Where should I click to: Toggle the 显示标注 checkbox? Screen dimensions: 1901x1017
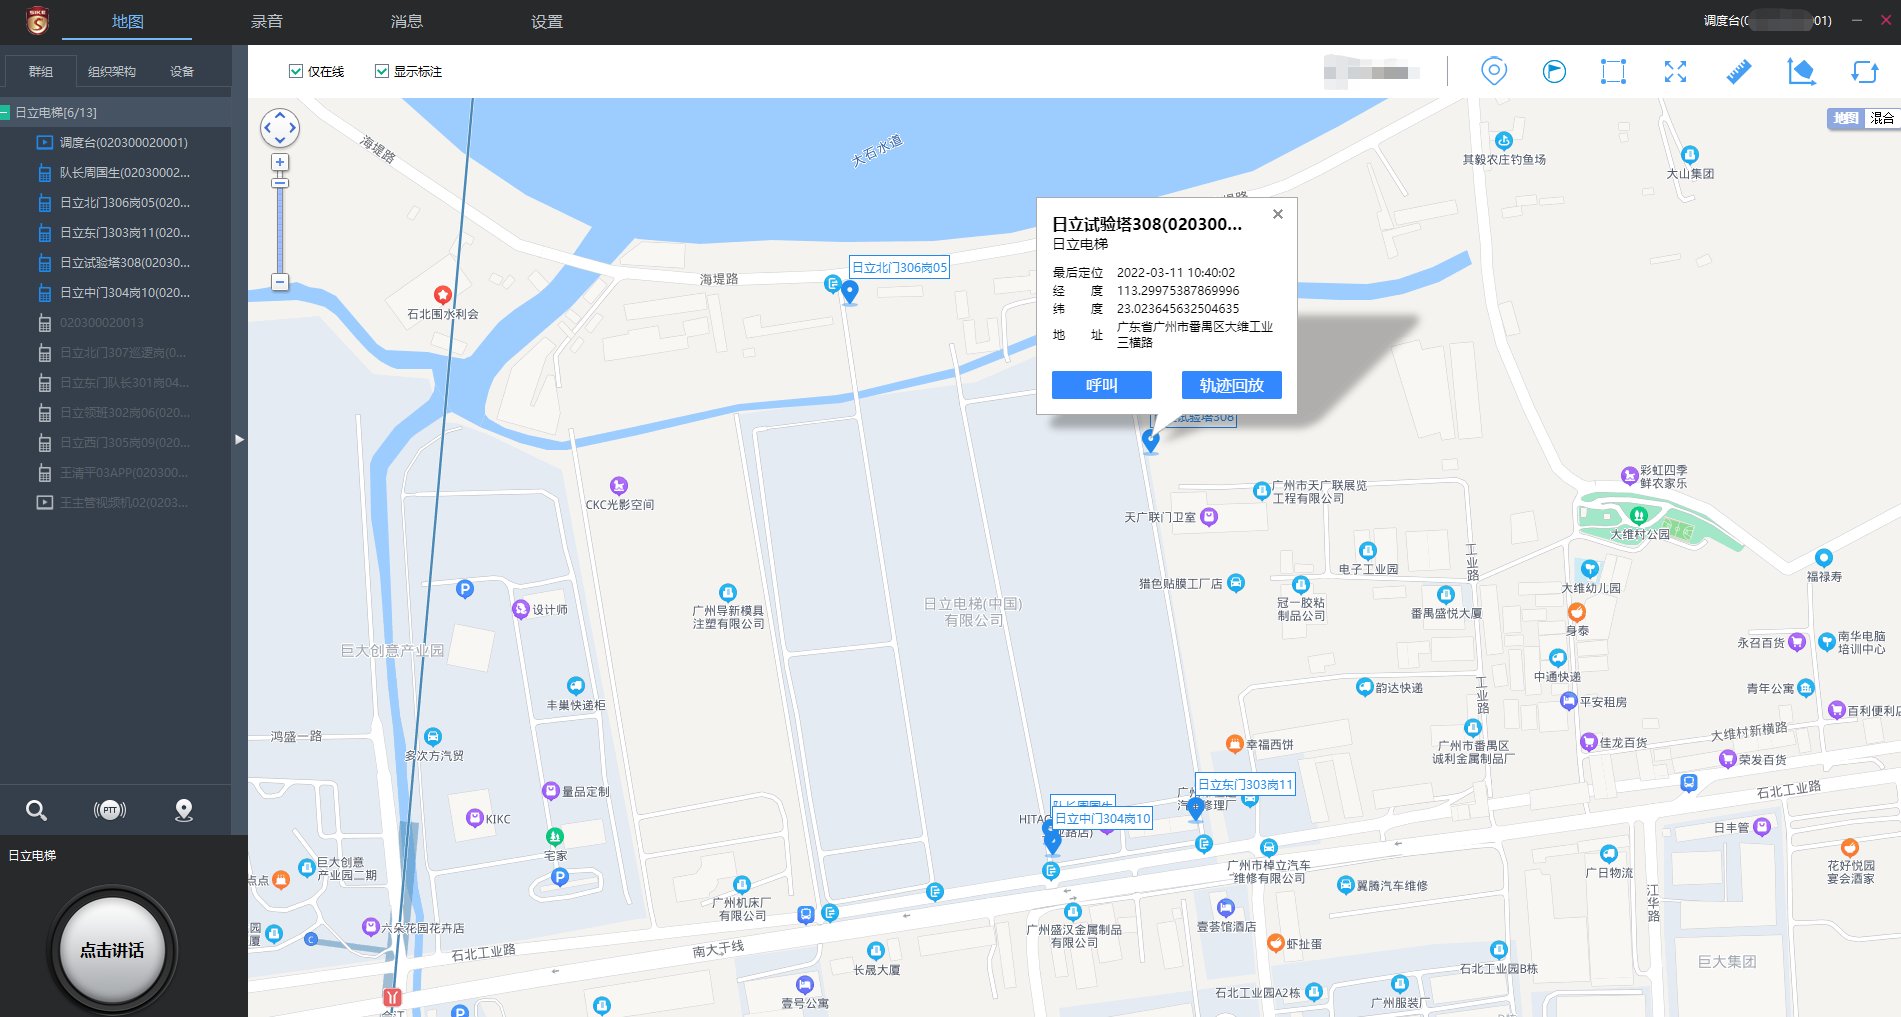(x=382, y=71)
